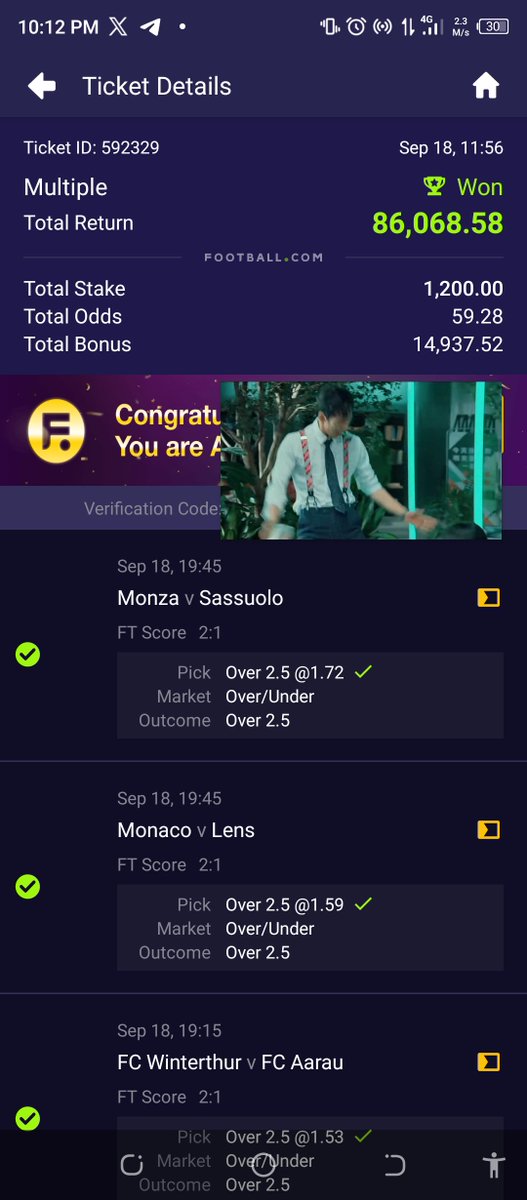Viewport: 527px width, 1200px height.
Task: Open match tracker icon for FC Winterthur v FC Aarau
Action: pos(488,1062)
